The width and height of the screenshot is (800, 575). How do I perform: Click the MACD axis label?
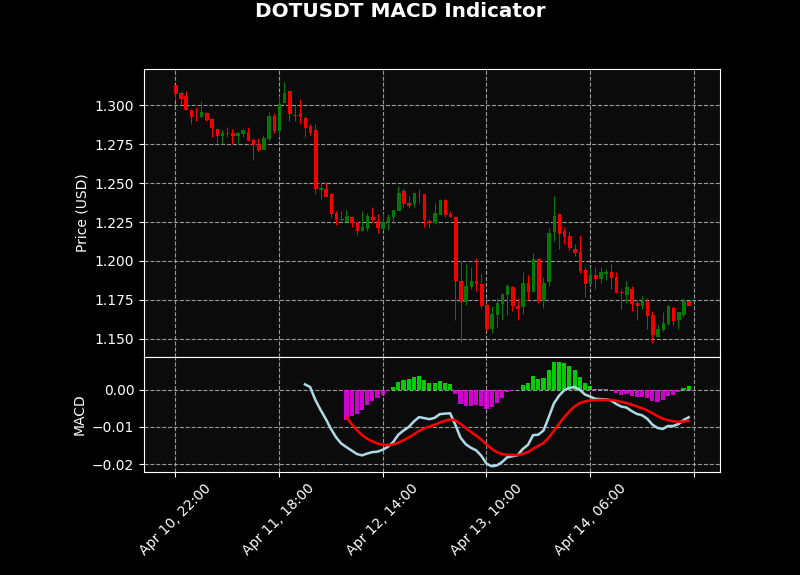point(79,416)
